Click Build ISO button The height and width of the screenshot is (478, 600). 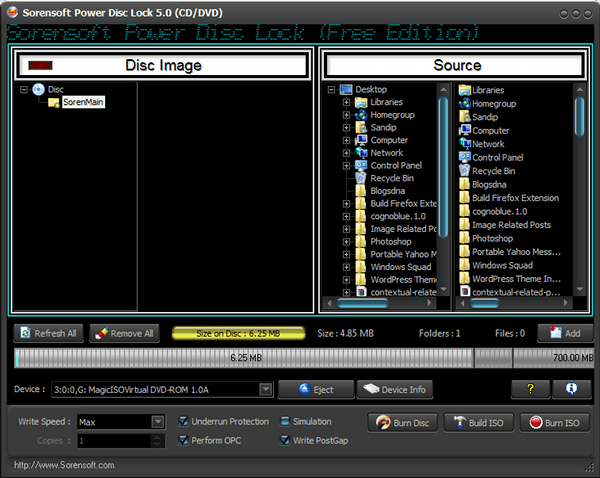478,423
